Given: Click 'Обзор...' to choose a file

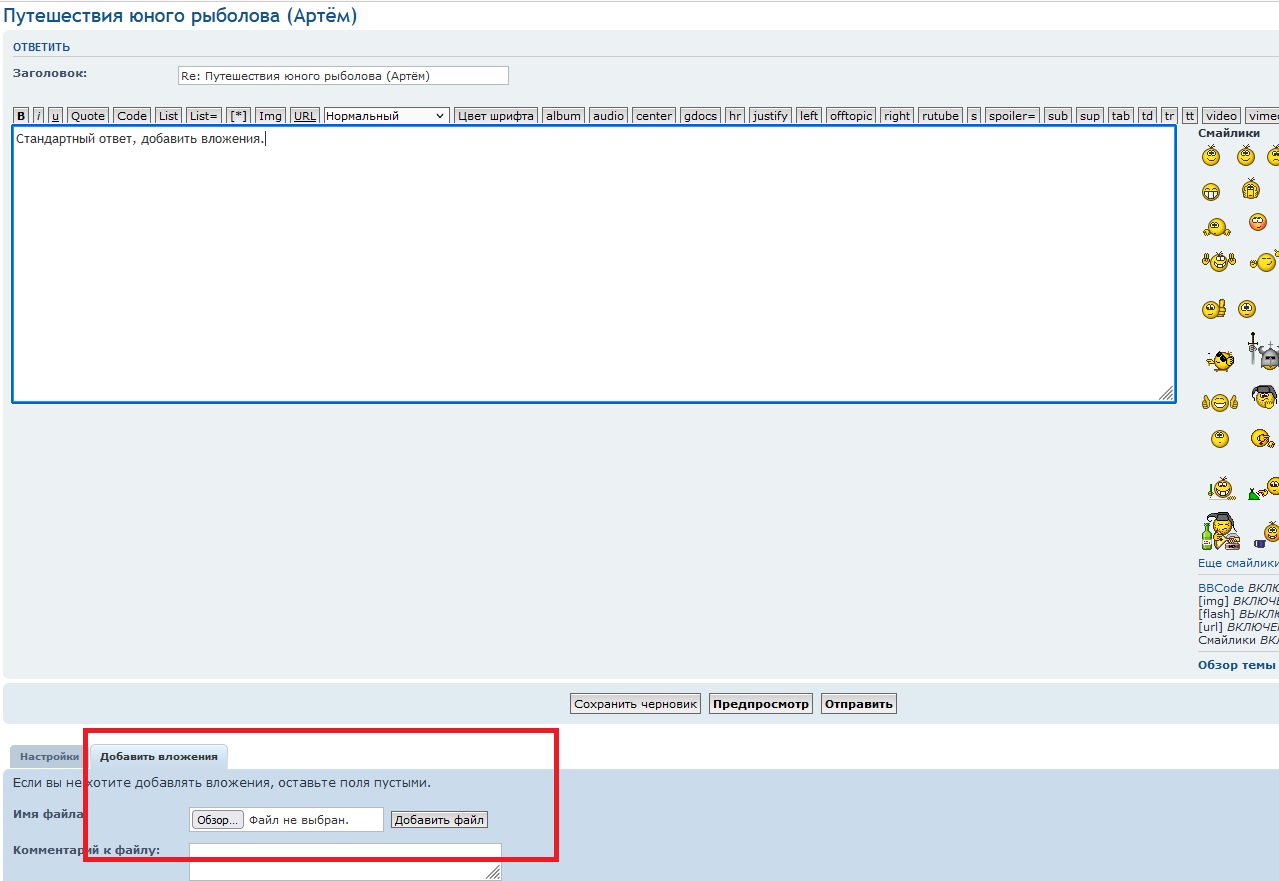Looking at the screenshot, I should click(217, 820).
